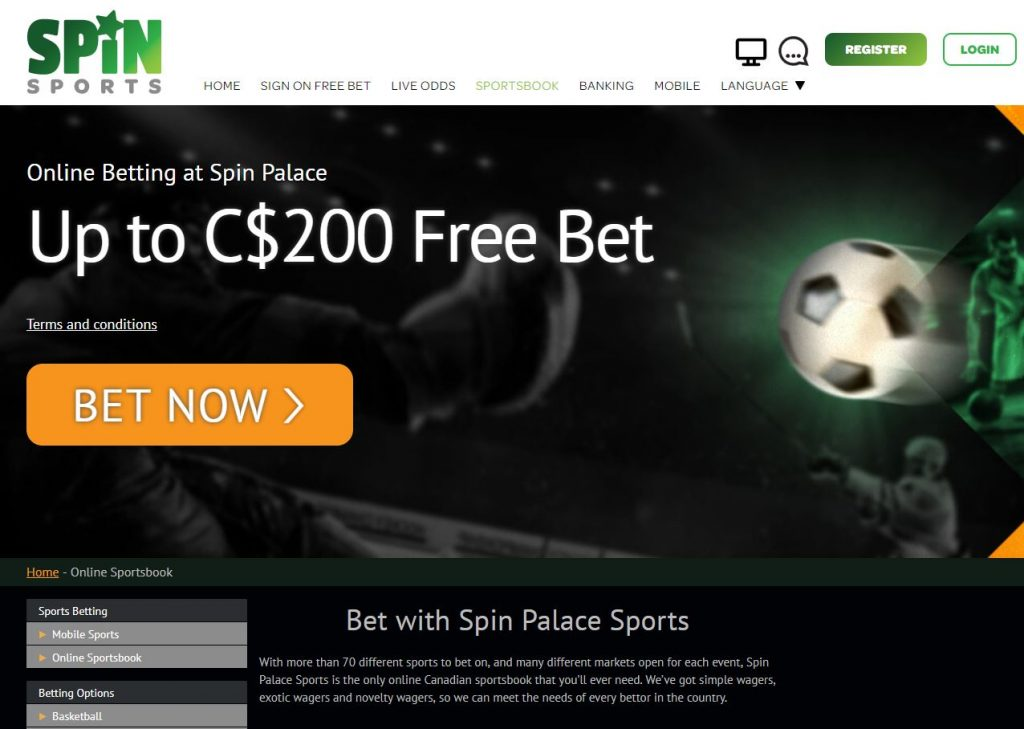Click the green Register button
1024x729 pixels.
876,50
